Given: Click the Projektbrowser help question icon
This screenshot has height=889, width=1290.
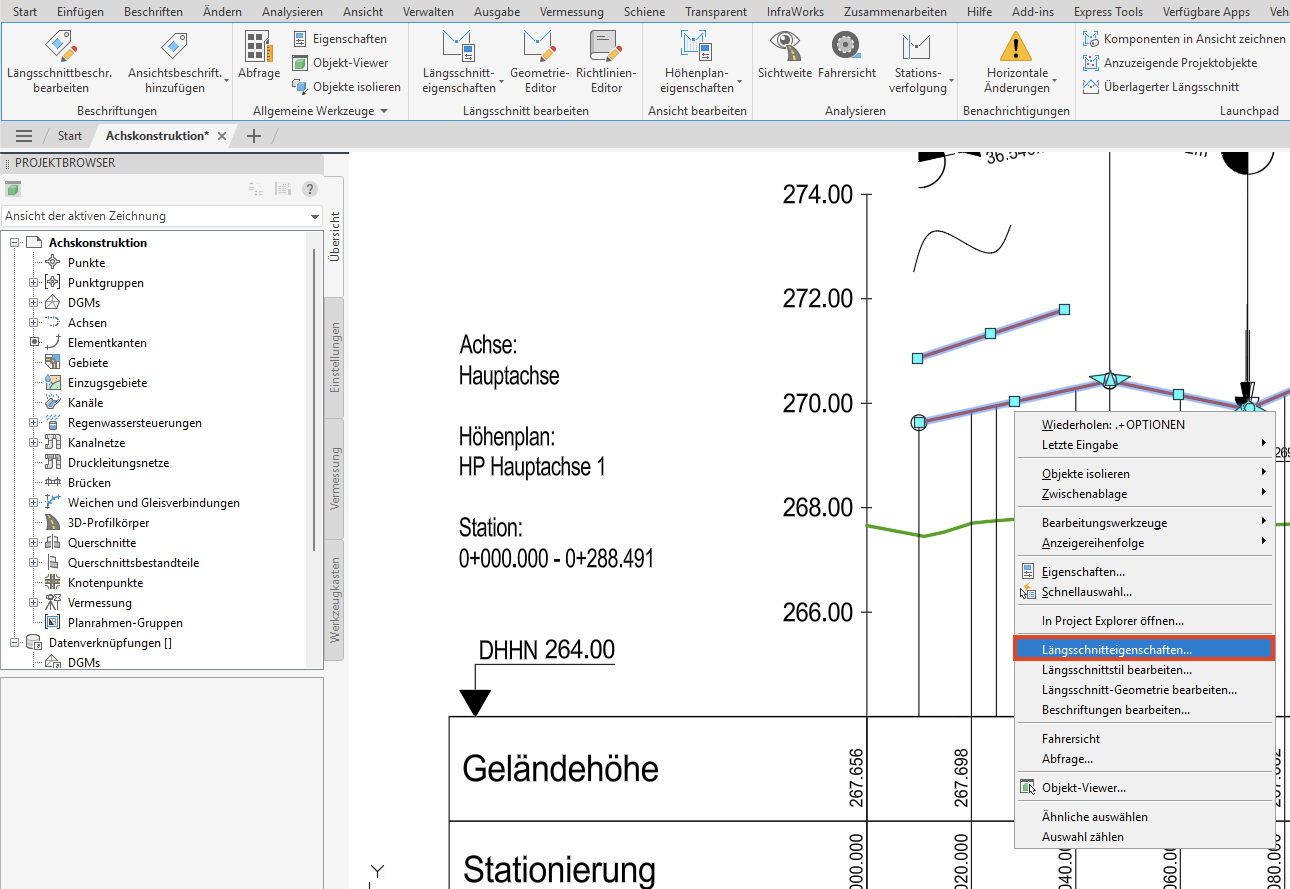Looking at the screenshot, I should [x=310, y=189].
